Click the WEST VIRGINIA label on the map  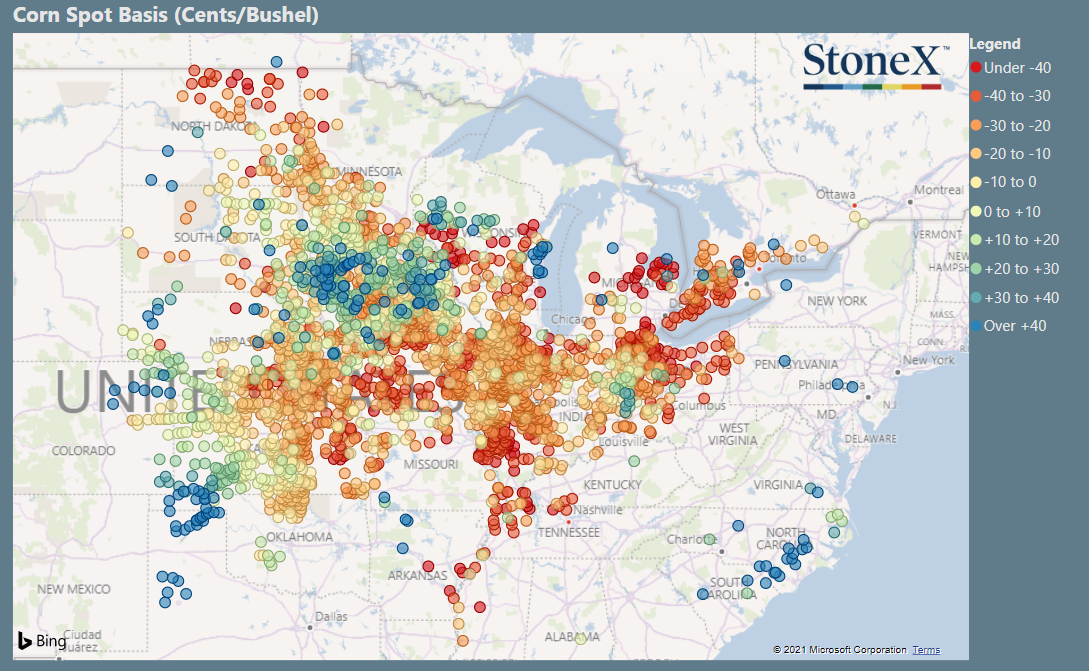pyautogui.click(x=733, y=434)
